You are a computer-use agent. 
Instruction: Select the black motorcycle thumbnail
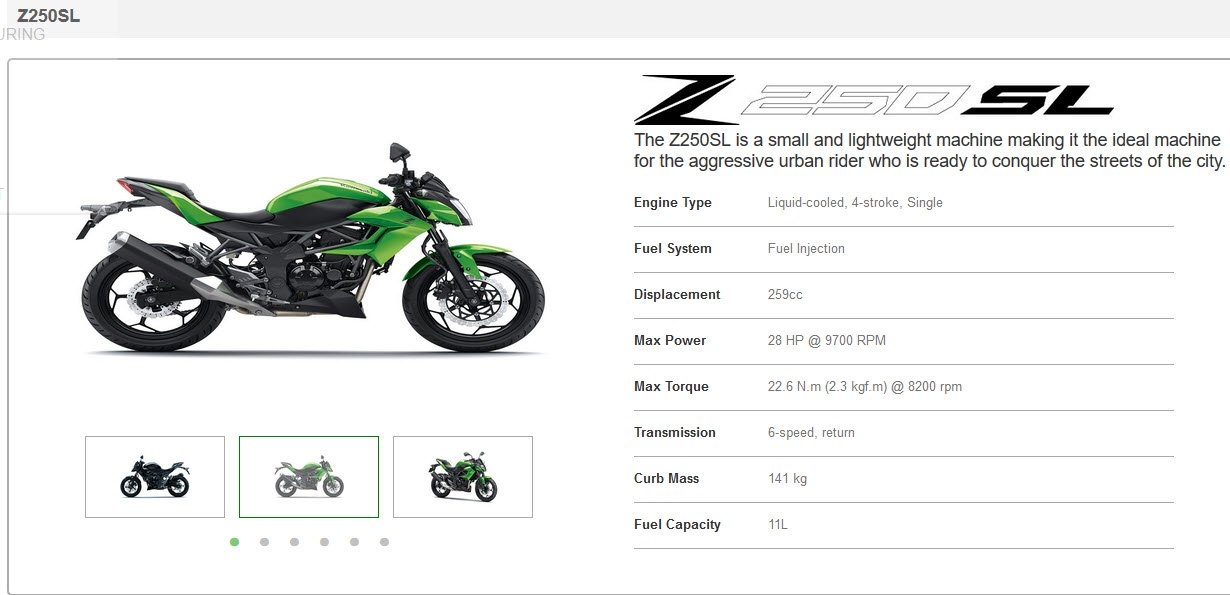[155, 477]
